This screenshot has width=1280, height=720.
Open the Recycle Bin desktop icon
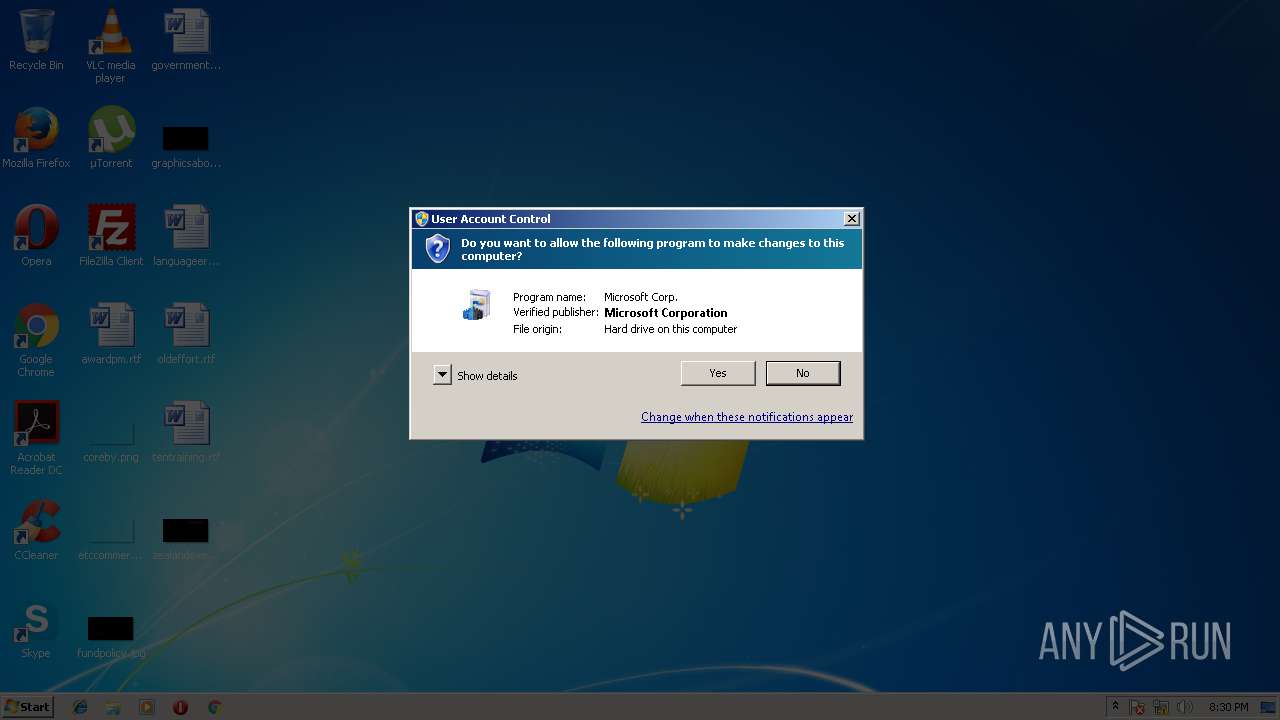pos(36,40)
